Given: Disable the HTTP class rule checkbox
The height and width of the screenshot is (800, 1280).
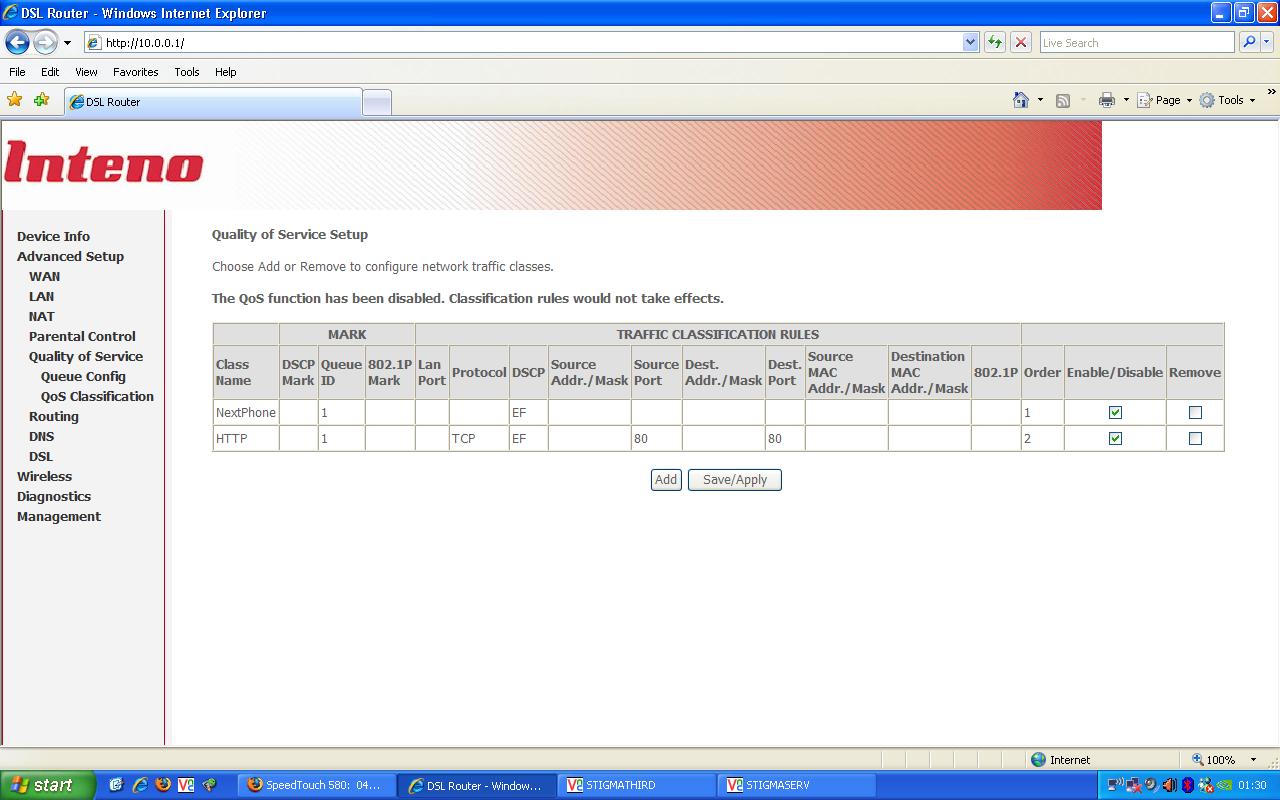Looking at the screenshot, I should coord(1115,438).
